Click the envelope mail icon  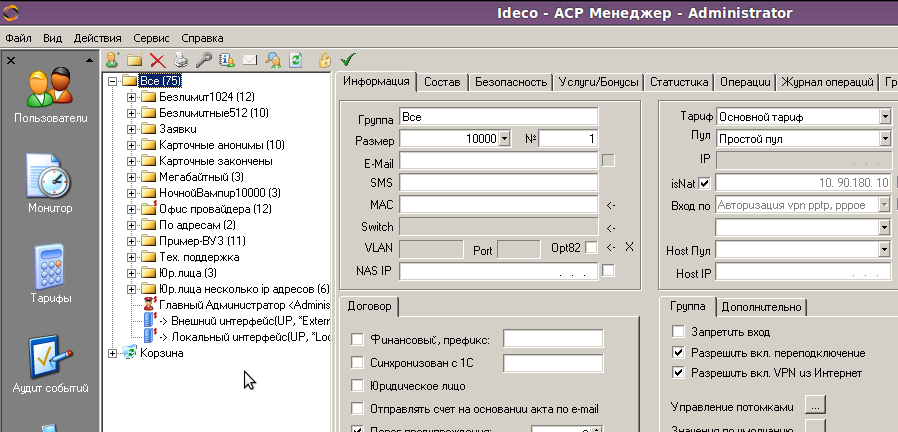pos(249,60)
